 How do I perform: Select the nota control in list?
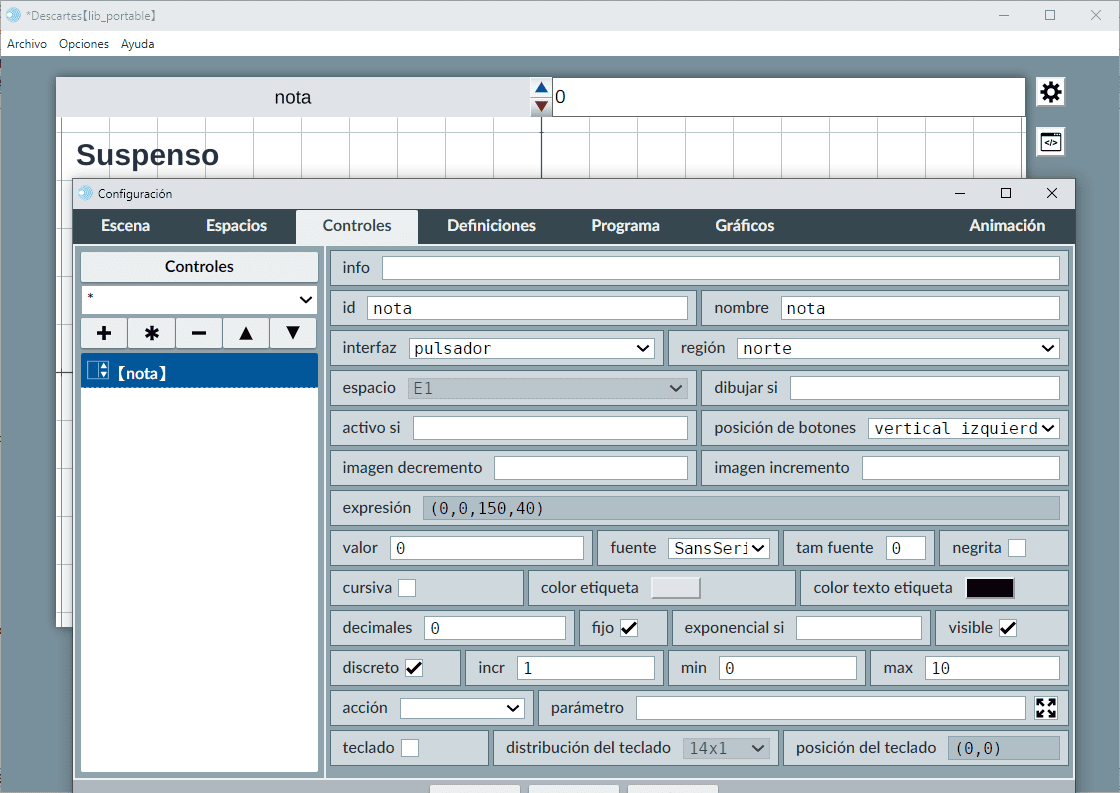click(199, 372)
